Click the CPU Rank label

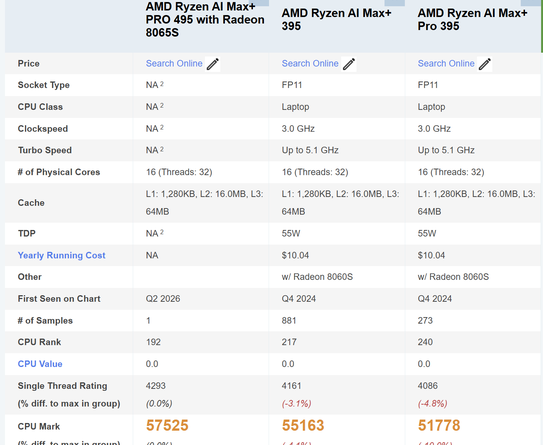(x=39, y=342)
